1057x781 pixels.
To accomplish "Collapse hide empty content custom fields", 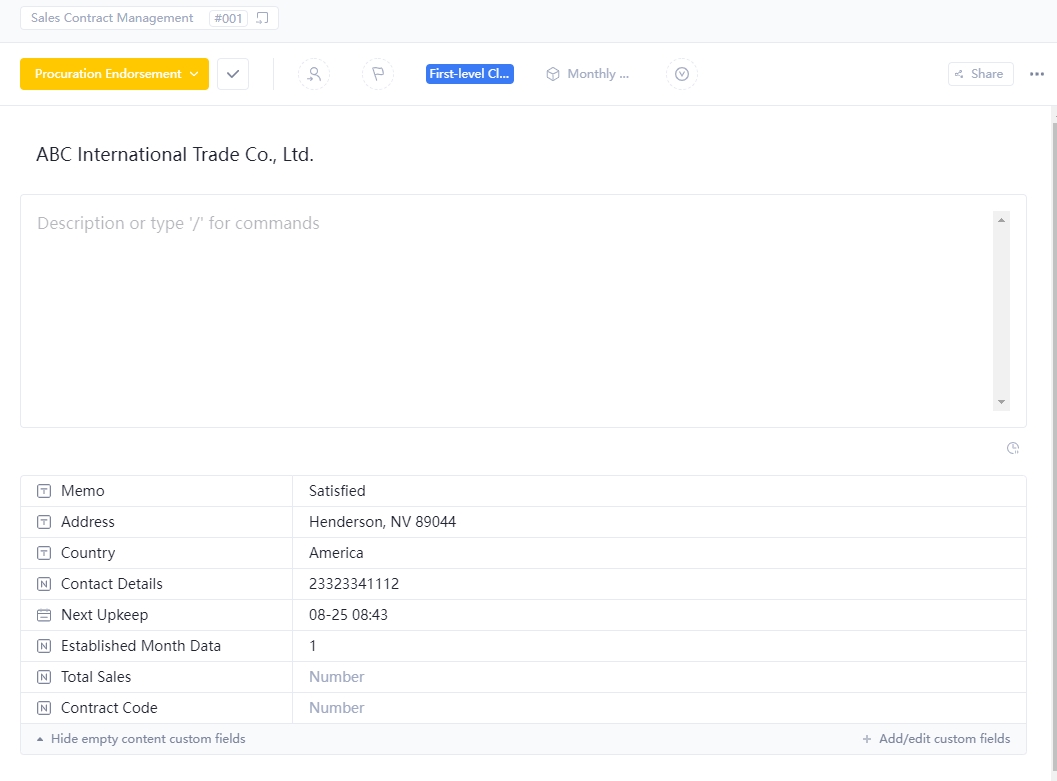I will (x=148, y=738).
